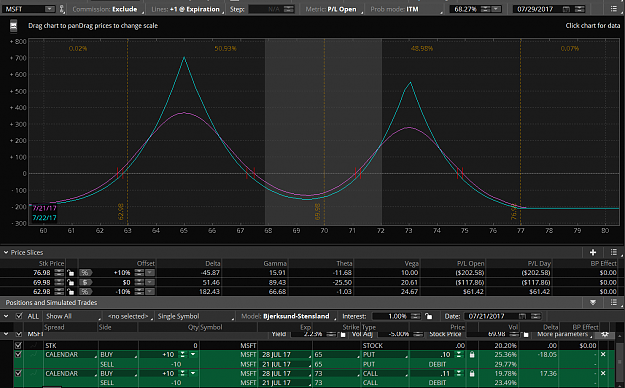Open the Single Symbol dropdown

pyautogui.click(x=195, y=316)
